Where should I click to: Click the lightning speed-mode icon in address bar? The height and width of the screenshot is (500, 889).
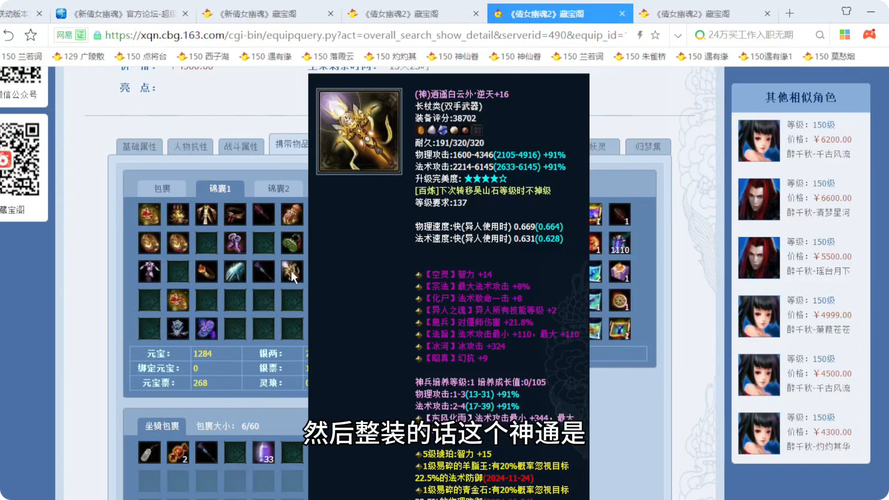(640, 35)
